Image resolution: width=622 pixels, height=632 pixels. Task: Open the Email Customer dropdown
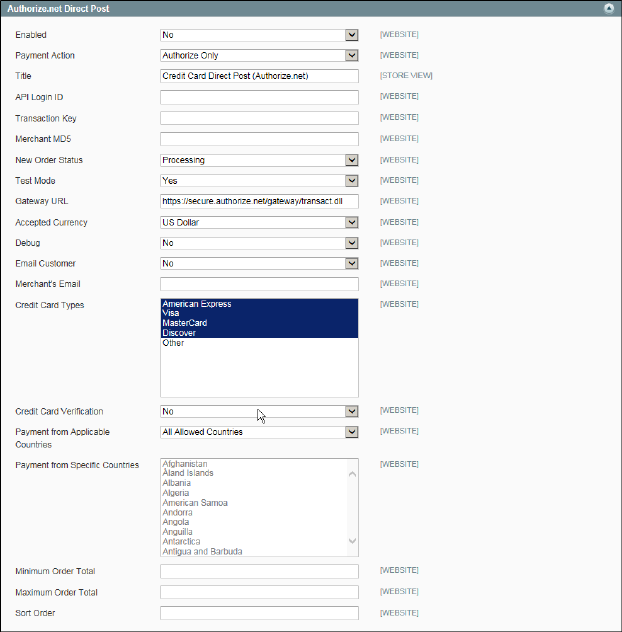[x=259, y=263]
